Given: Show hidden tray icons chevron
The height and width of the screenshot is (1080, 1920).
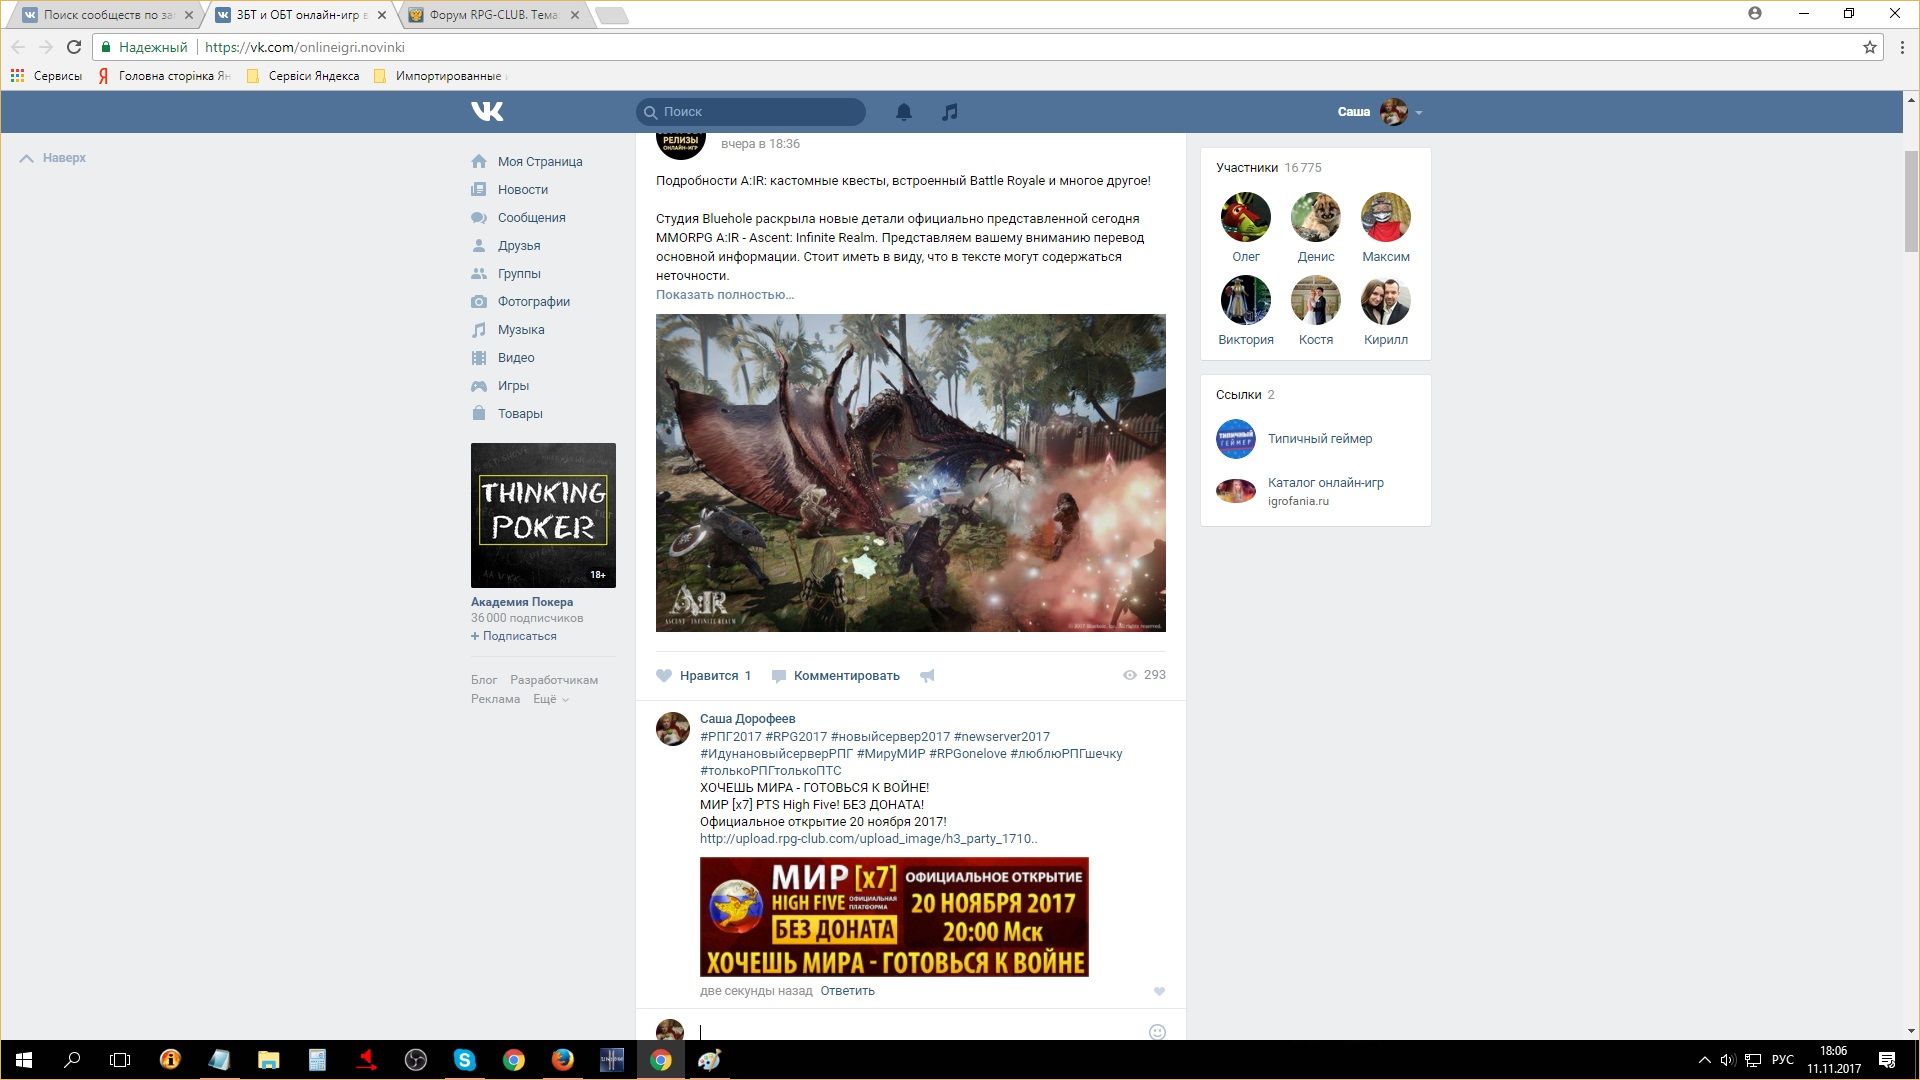Looking at the screenshot, I should pos(1704,1060).
